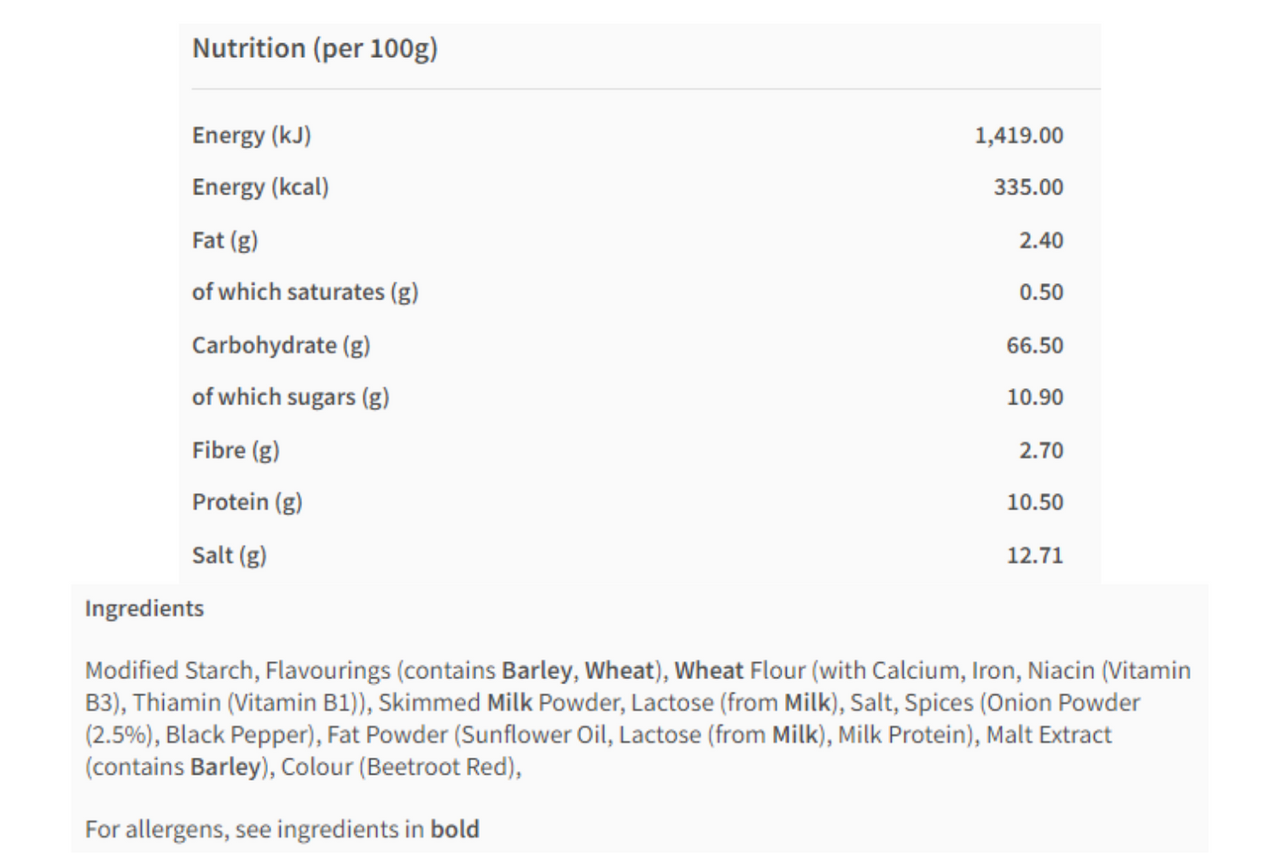Select the Energy (kJ) row label
This screenshot has width=1280, height=853.
coord(251,135)
